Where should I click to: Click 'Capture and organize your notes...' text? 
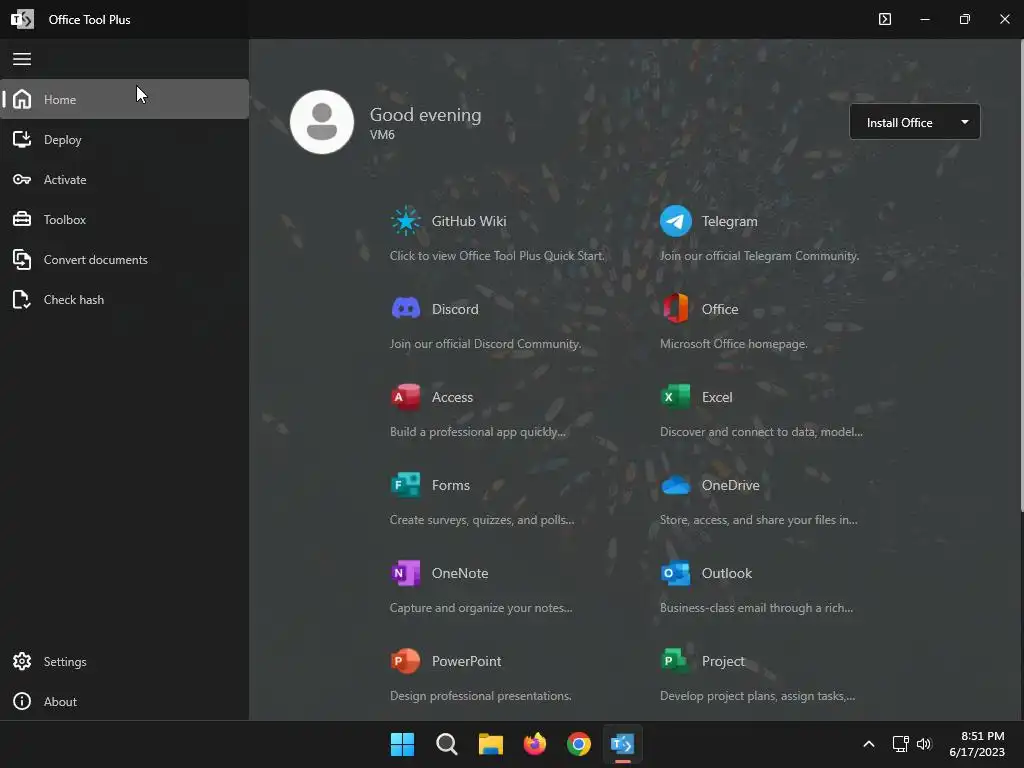coord(481,608)
